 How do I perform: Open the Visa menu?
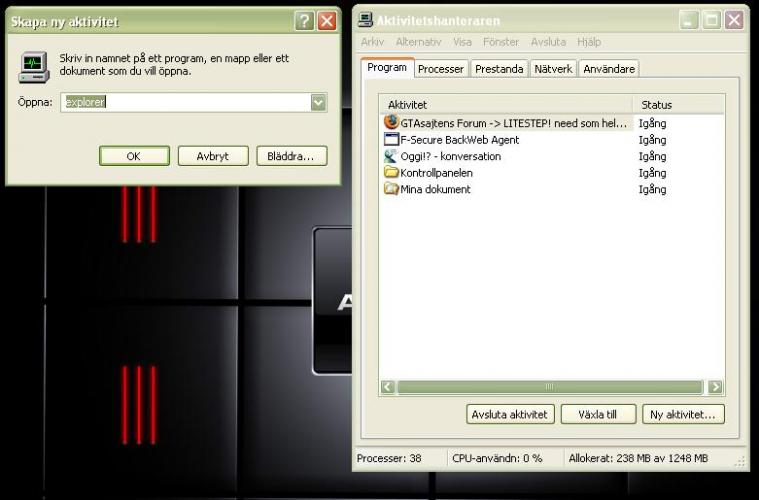pyautogui.click(x=462, y=42)
